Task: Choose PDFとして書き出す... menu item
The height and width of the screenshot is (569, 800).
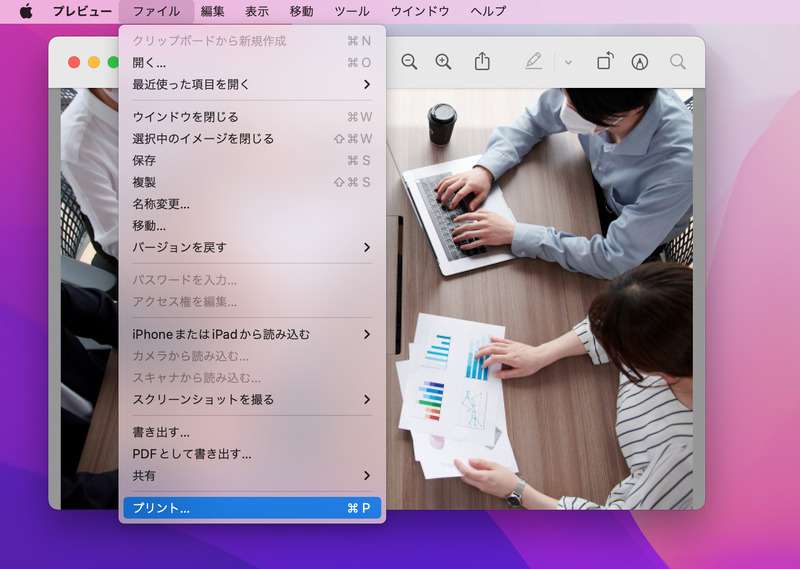Action: click(x=252, y=454)
